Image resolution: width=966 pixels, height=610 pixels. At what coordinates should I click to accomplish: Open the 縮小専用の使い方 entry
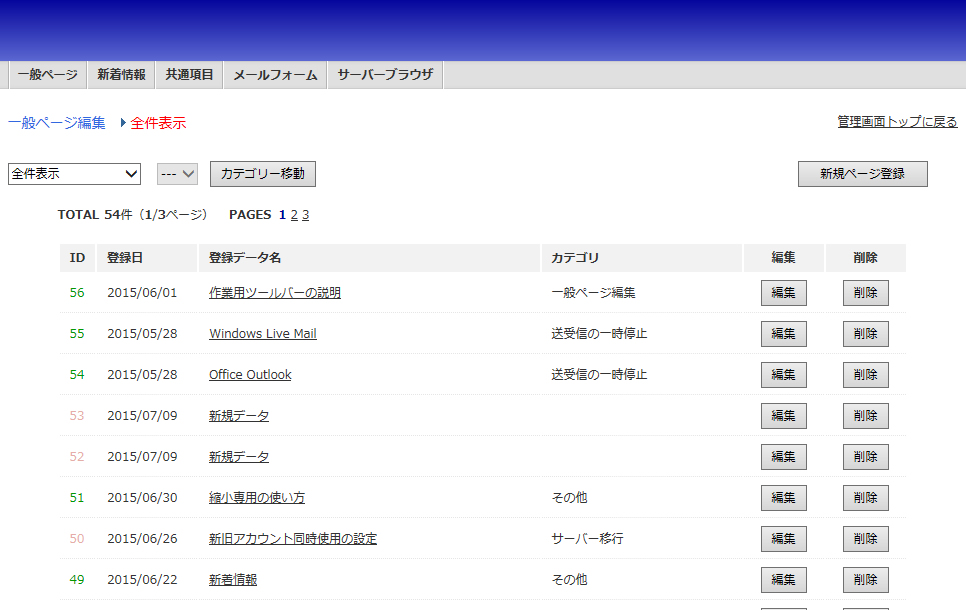pyautogui.click(x=256, y=498)
